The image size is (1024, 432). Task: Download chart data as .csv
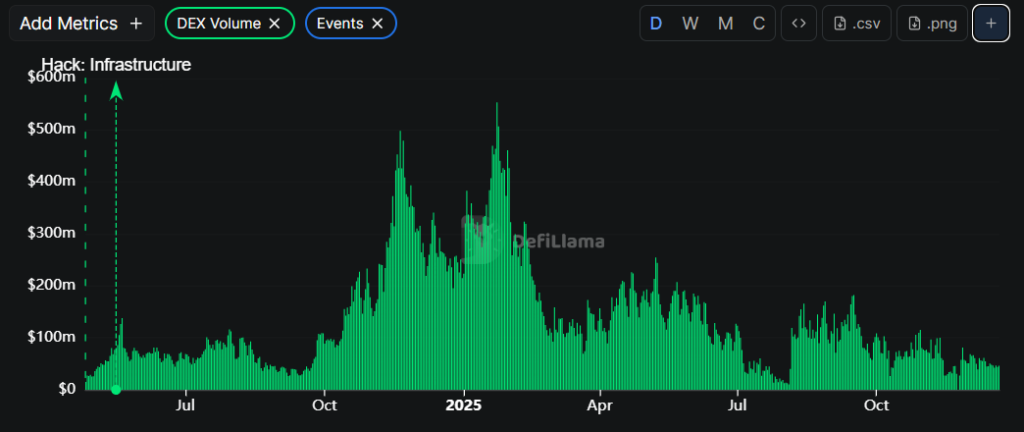[x=857, y=23]
